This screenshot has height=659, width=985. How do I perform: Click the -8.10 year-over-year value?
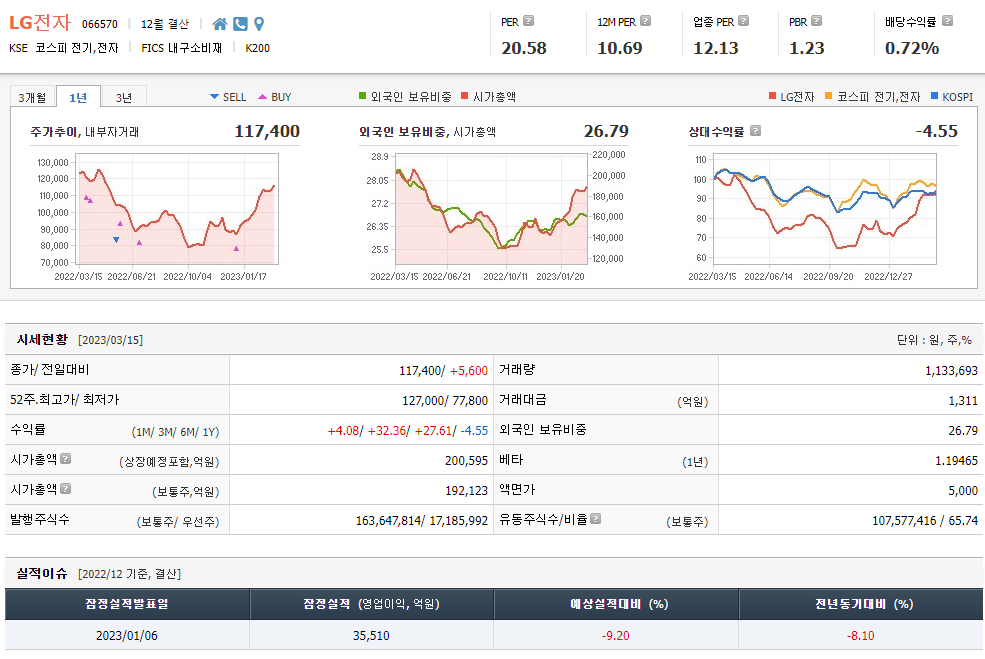pos(861,636)
